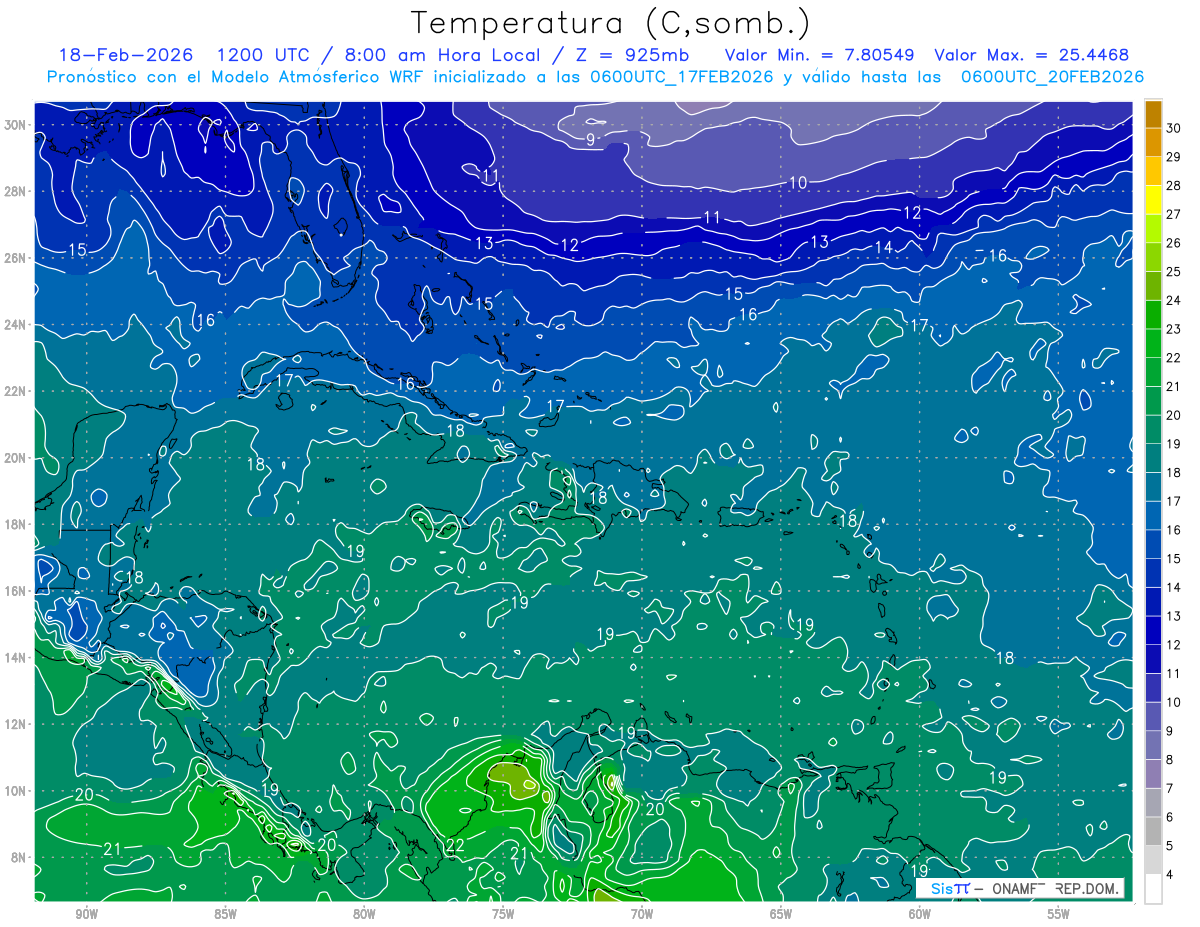Click the latitude label "10N"
1200x927 pixels.
click(x=15, y=791)
